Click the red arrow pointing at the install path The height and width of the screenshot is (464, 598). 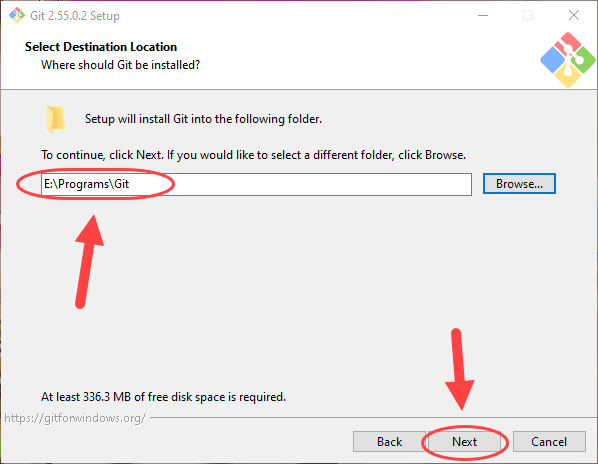click(x=88, y=262)
